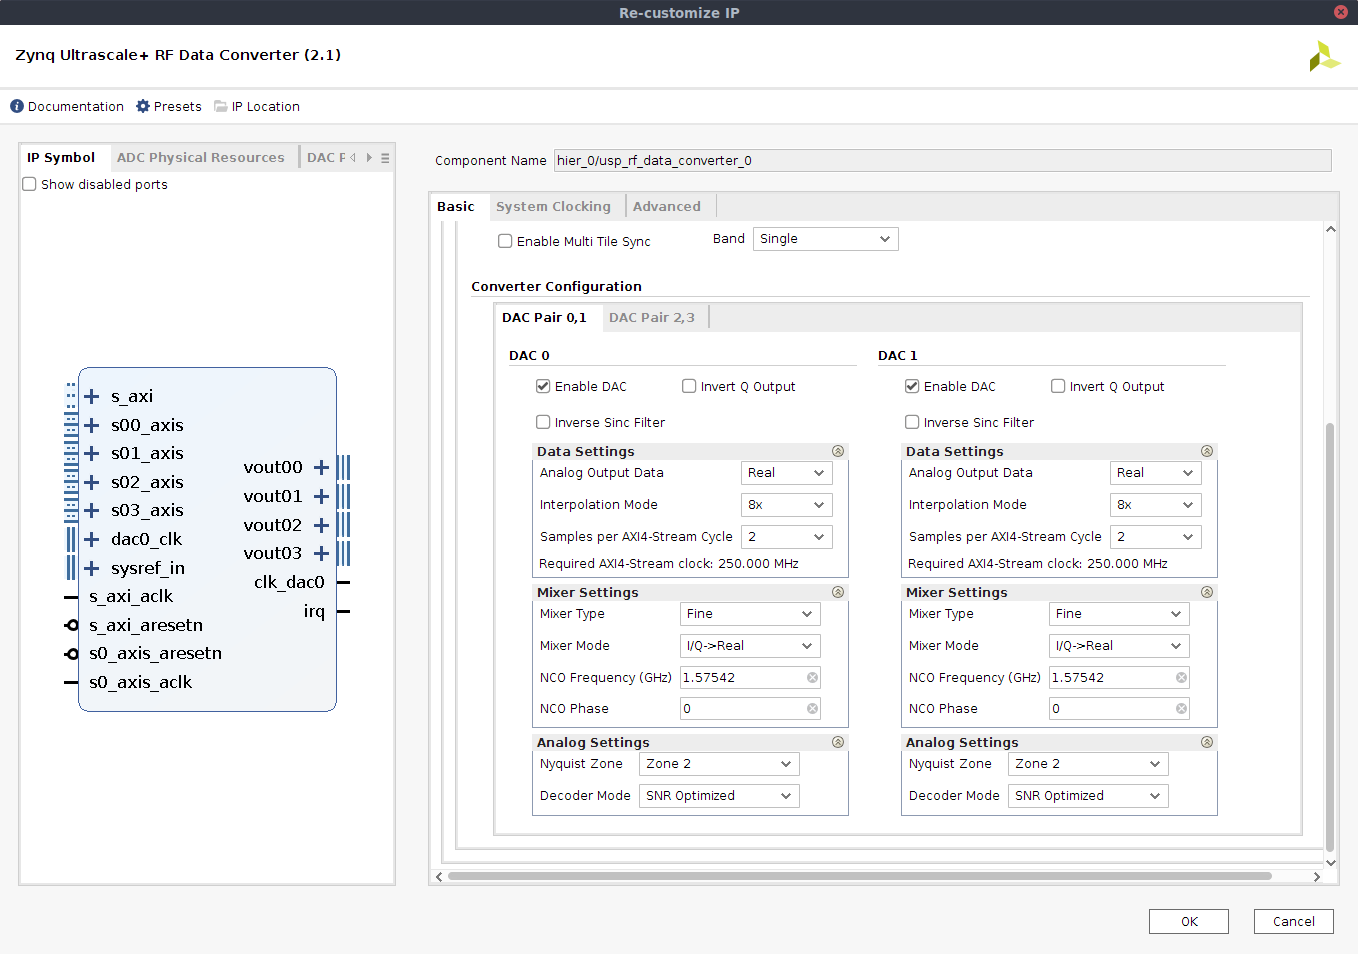Toggle DAC 1 Enable DAC checkbox
Screen dimensions: 1358x954
click(x=912, y=386)
